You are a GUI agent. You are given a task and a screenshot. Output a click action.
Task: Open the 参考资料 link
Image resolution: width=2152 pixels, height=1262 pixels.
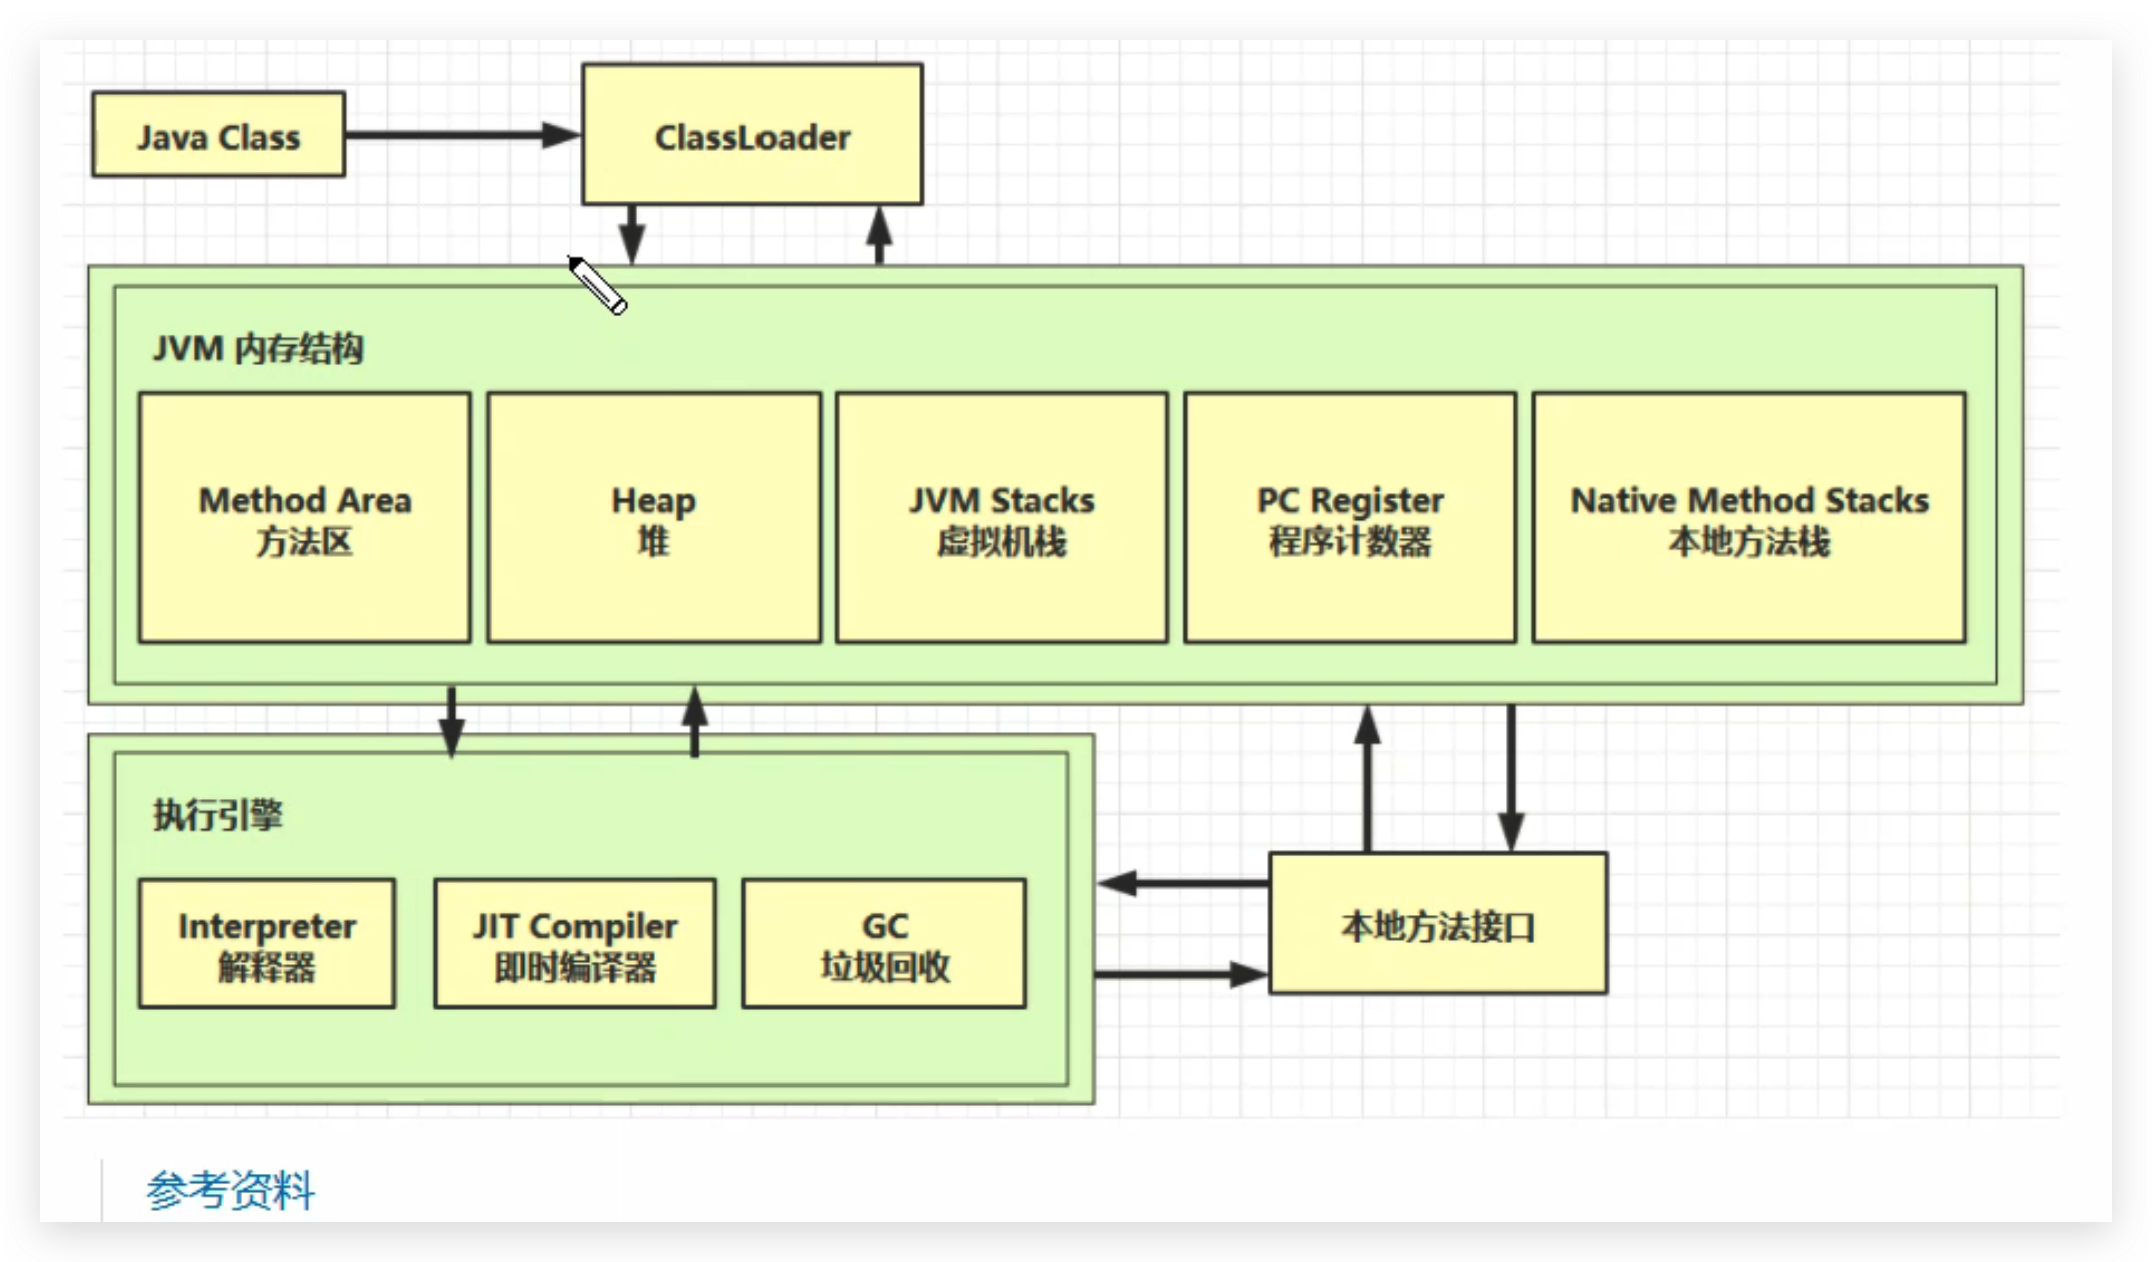pos(229,1191)
